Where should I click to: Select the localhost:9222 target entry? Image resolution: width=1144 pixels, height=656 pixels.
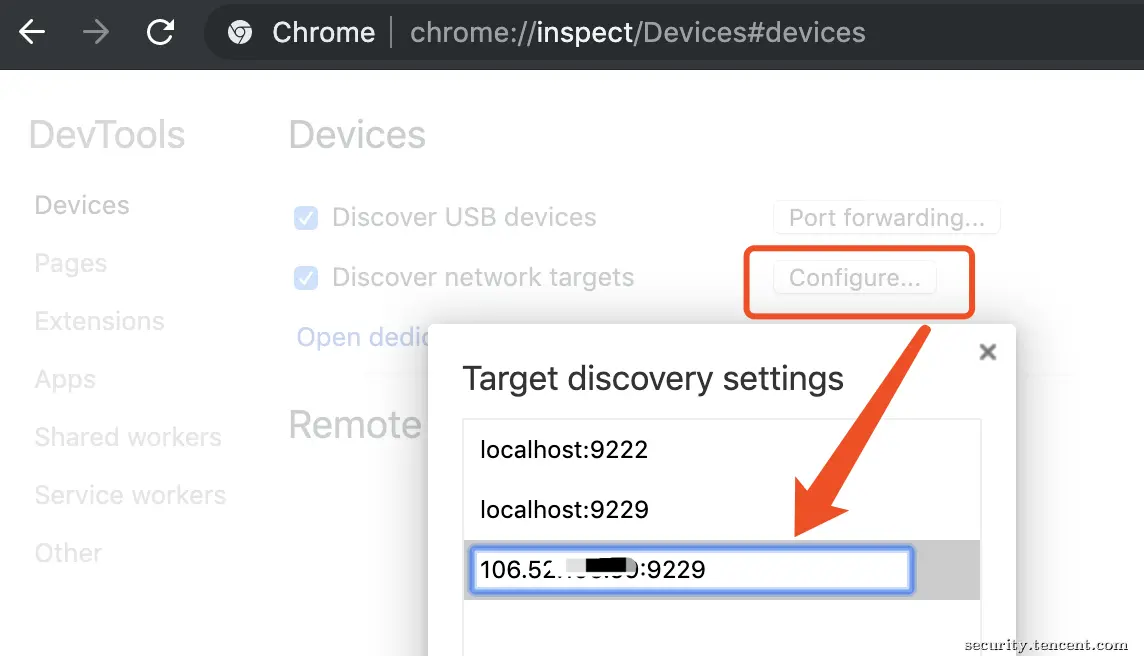point(722,449)
